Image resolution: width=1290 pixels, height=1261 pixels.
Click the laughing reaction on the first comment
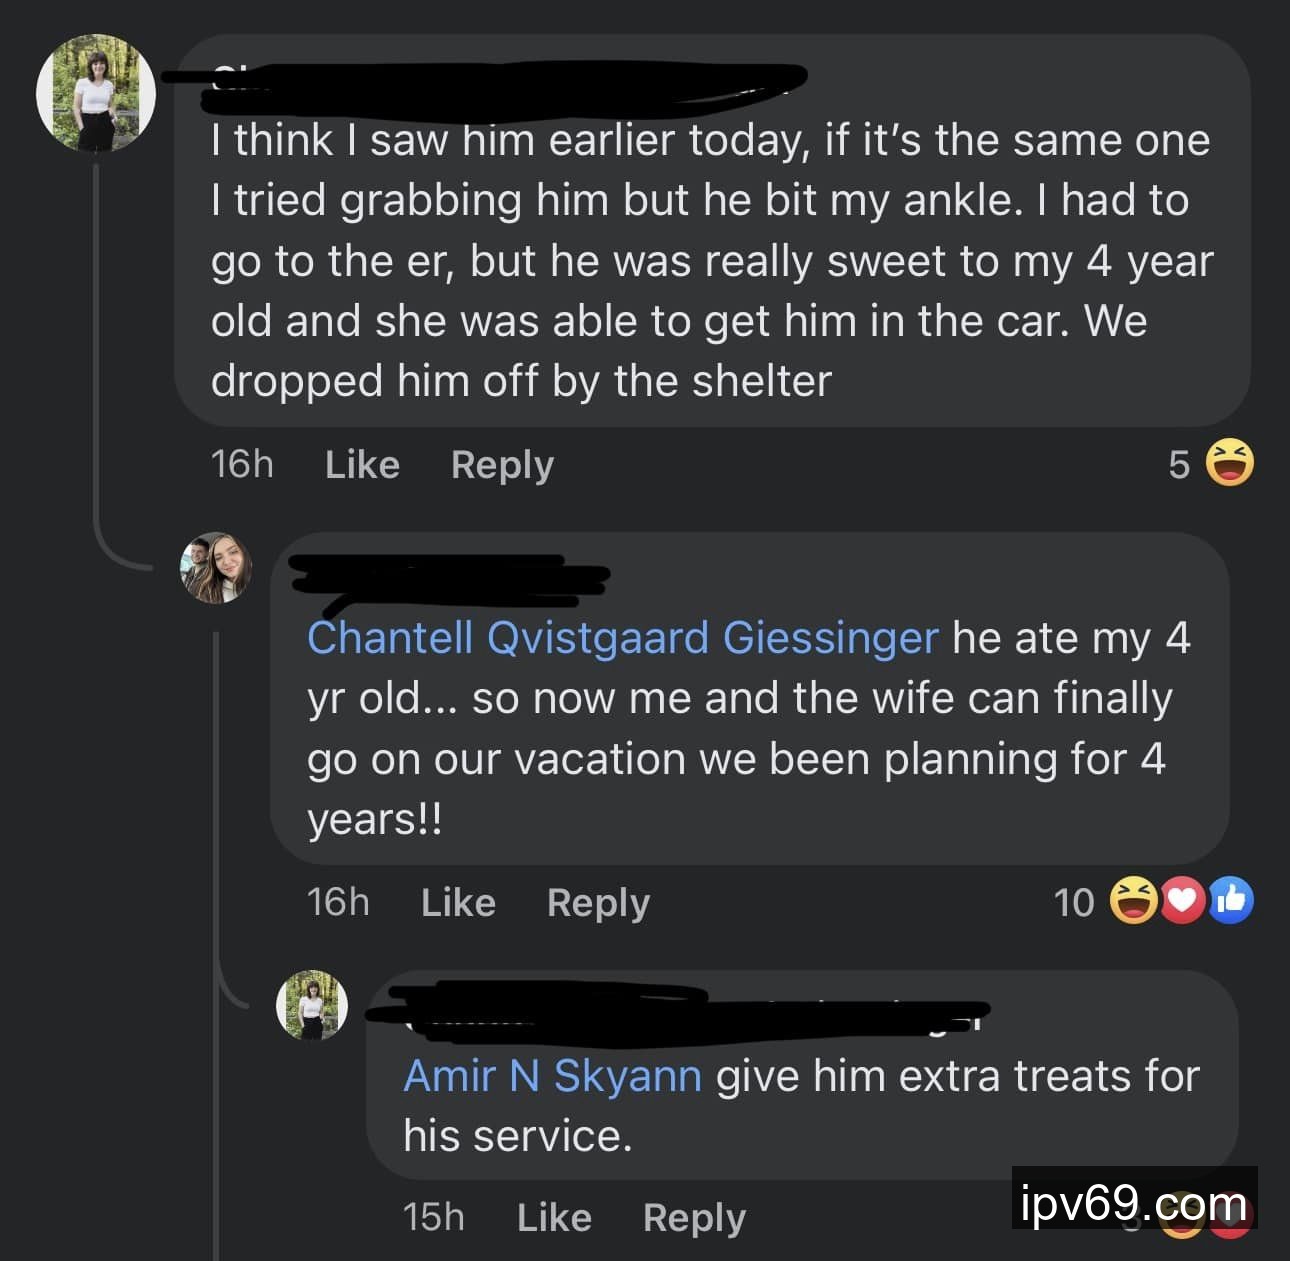click(1229, 463)
